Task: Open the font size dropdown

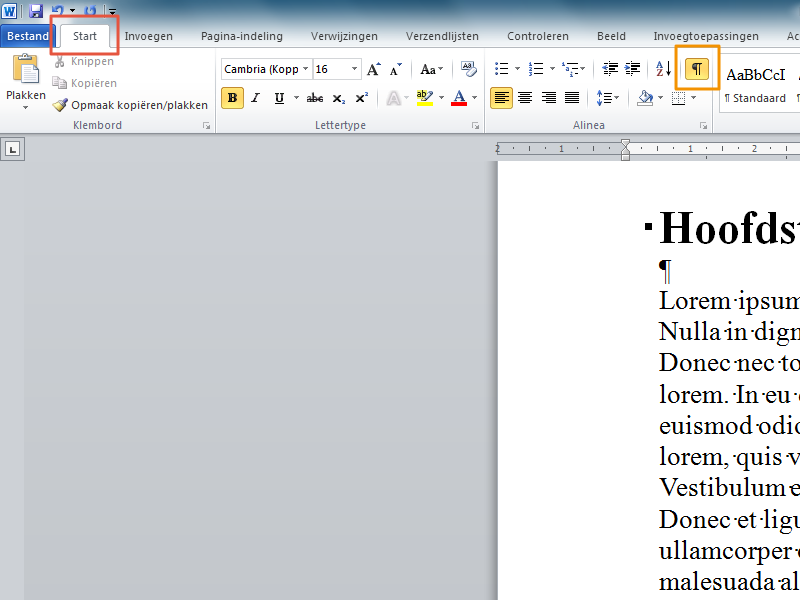Action: (x=354, y=70)
